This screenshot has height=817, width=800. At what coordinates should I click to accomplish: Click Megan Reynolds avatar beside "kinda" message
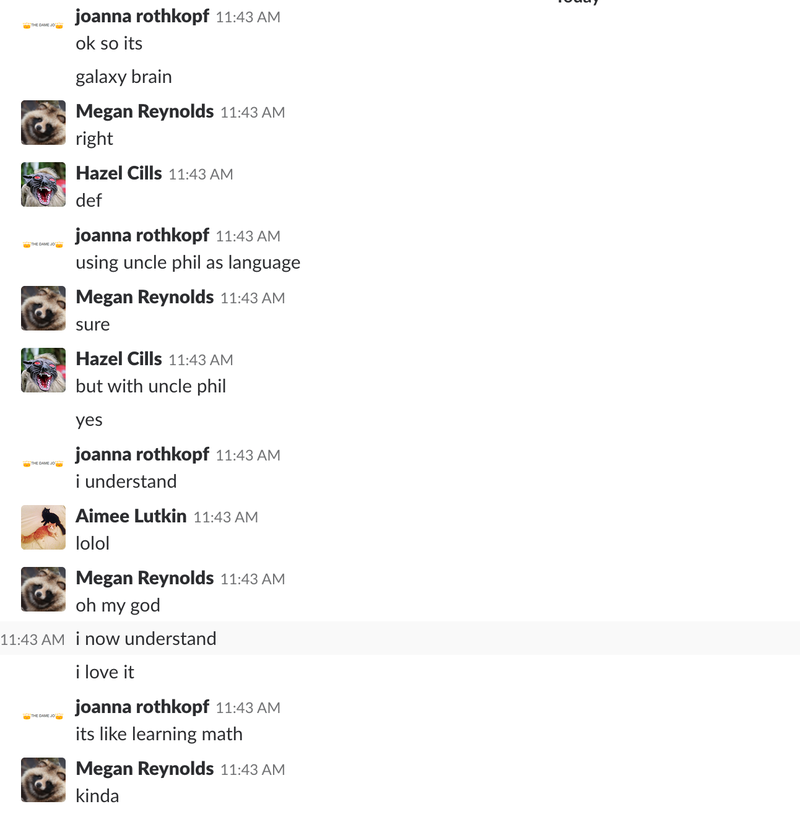coord(43,780)
